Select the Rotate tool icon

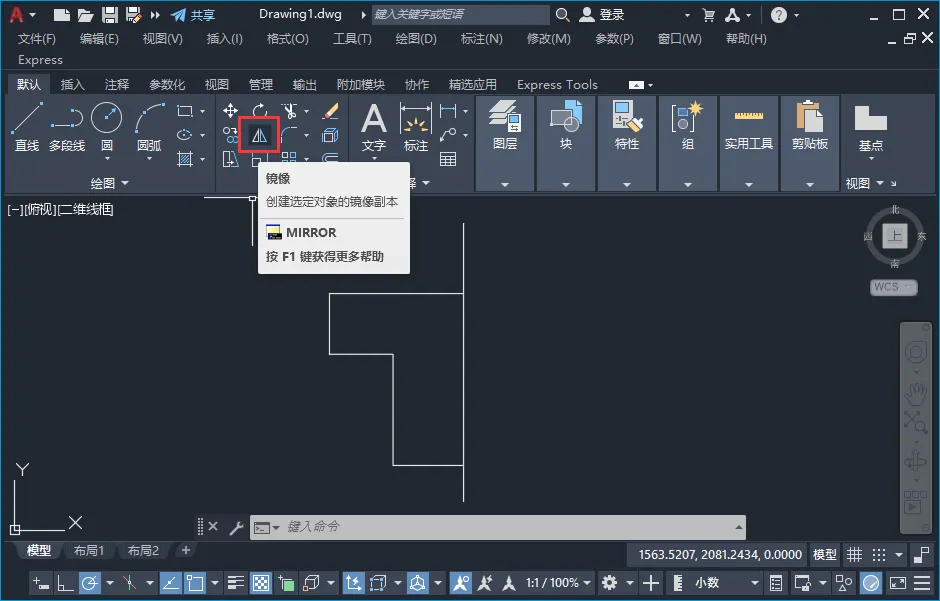pyautogui.click(x=260, y=111)
